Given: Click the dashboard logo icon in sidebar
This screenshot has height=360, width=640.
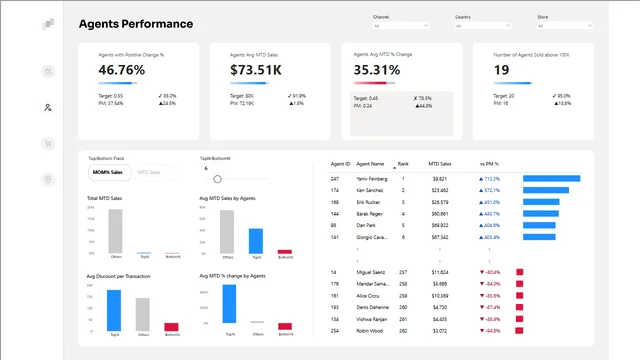Looking at the screenshot, I should tap(48, 24).
